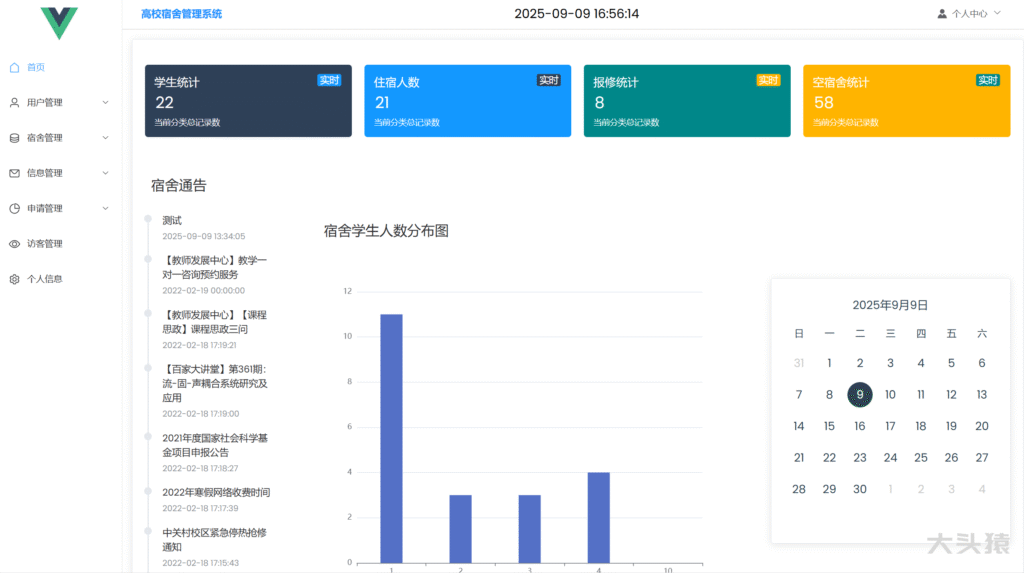Open the 2021年度国家社会科学基金项目申报公告 notice
This screenshot has height=573, width=1024.
tap(215, 445)
